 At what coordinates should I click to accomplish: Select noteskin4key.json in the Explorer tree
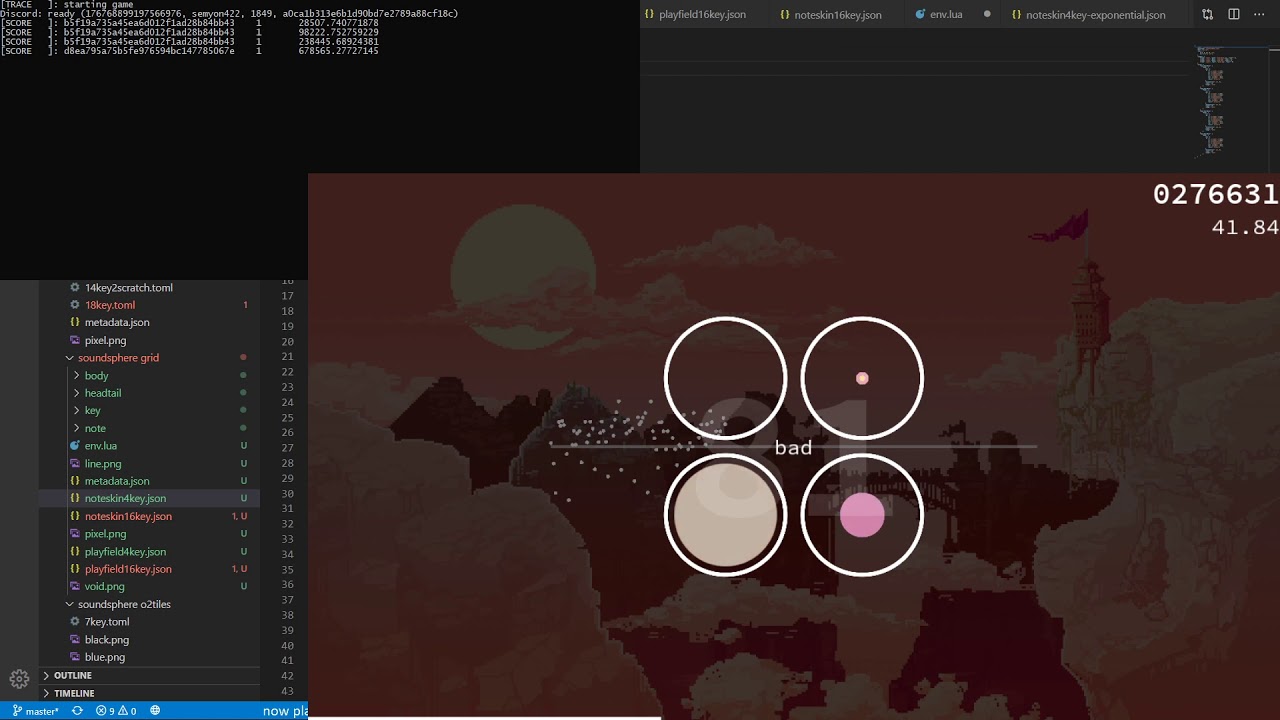coord(150,499)
